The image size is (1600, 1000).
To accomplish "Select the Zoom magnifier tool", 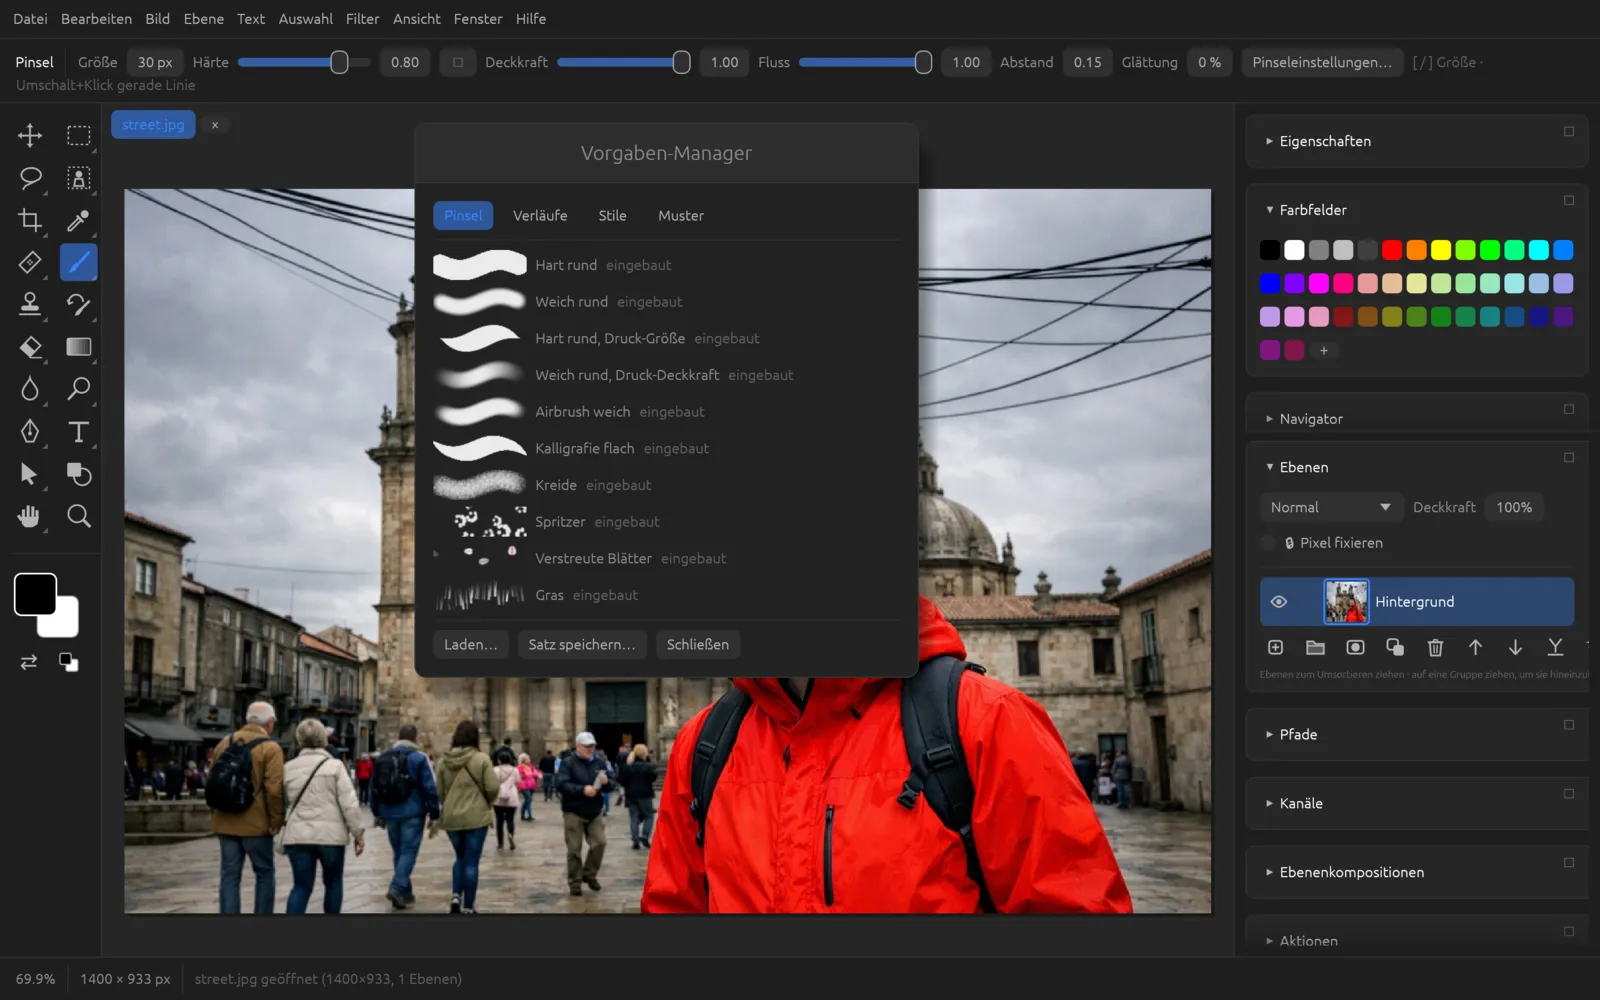I will (78, 516).
